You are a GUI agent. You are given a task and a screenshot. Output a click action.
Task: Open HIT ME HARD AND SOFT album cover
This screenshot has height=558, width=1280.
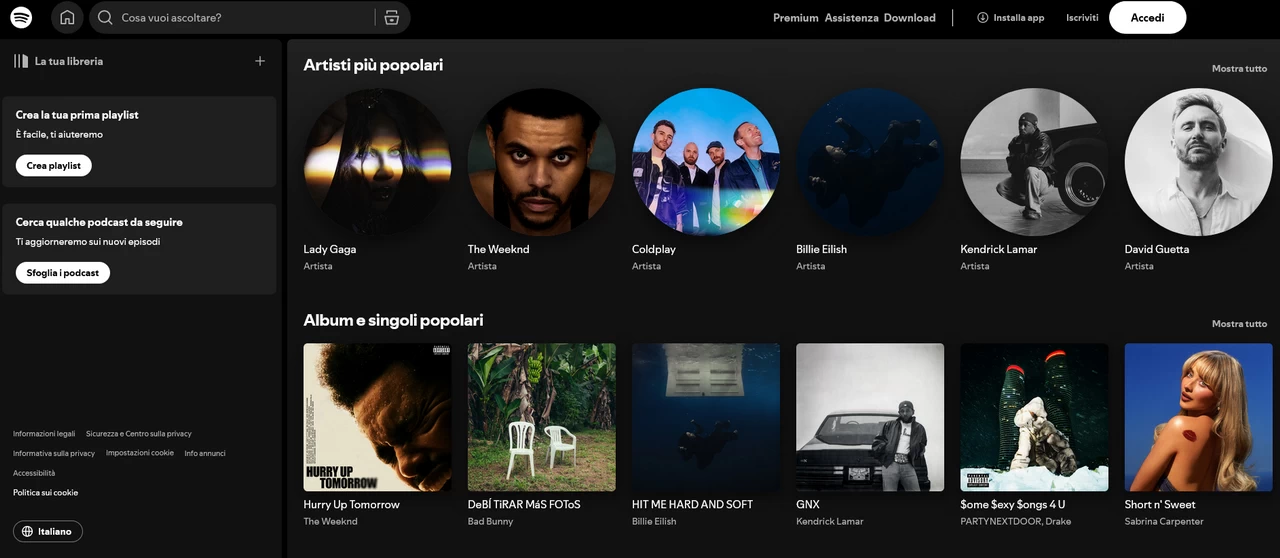point(705,417)
